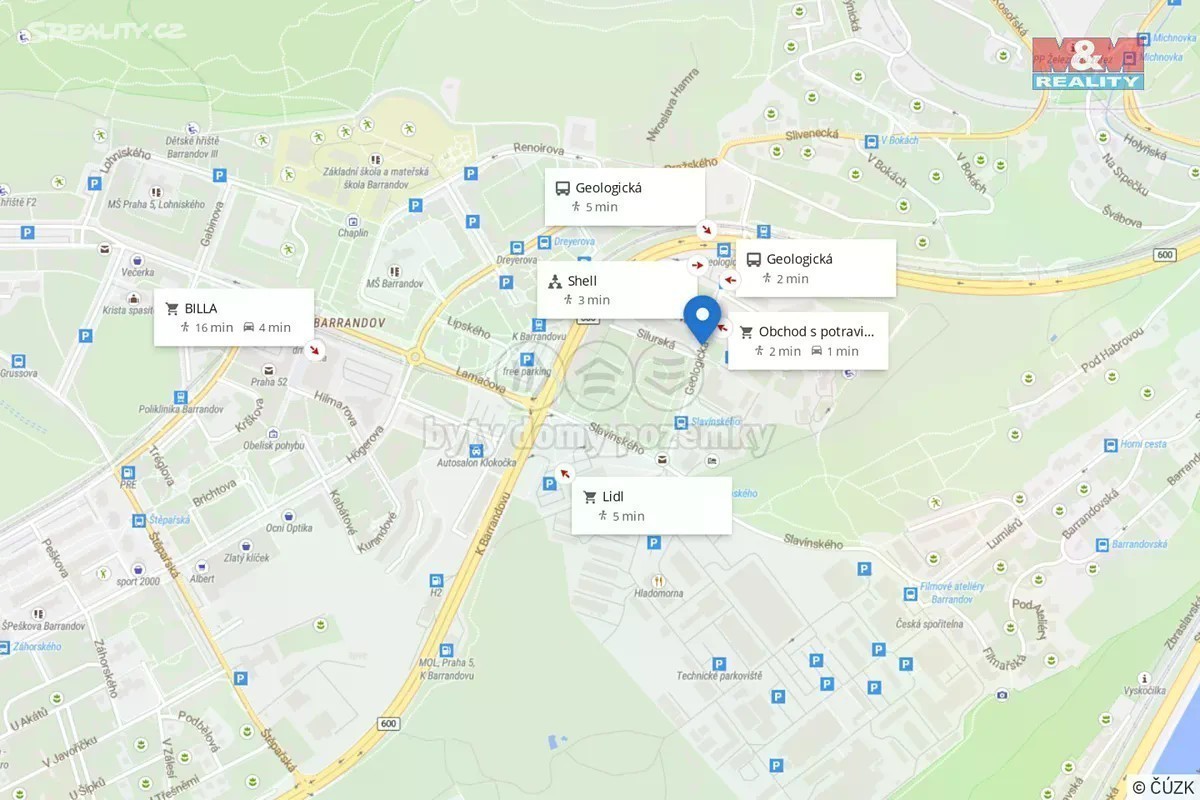Click the Technické parkoviště parking icon

pos(718,662)
